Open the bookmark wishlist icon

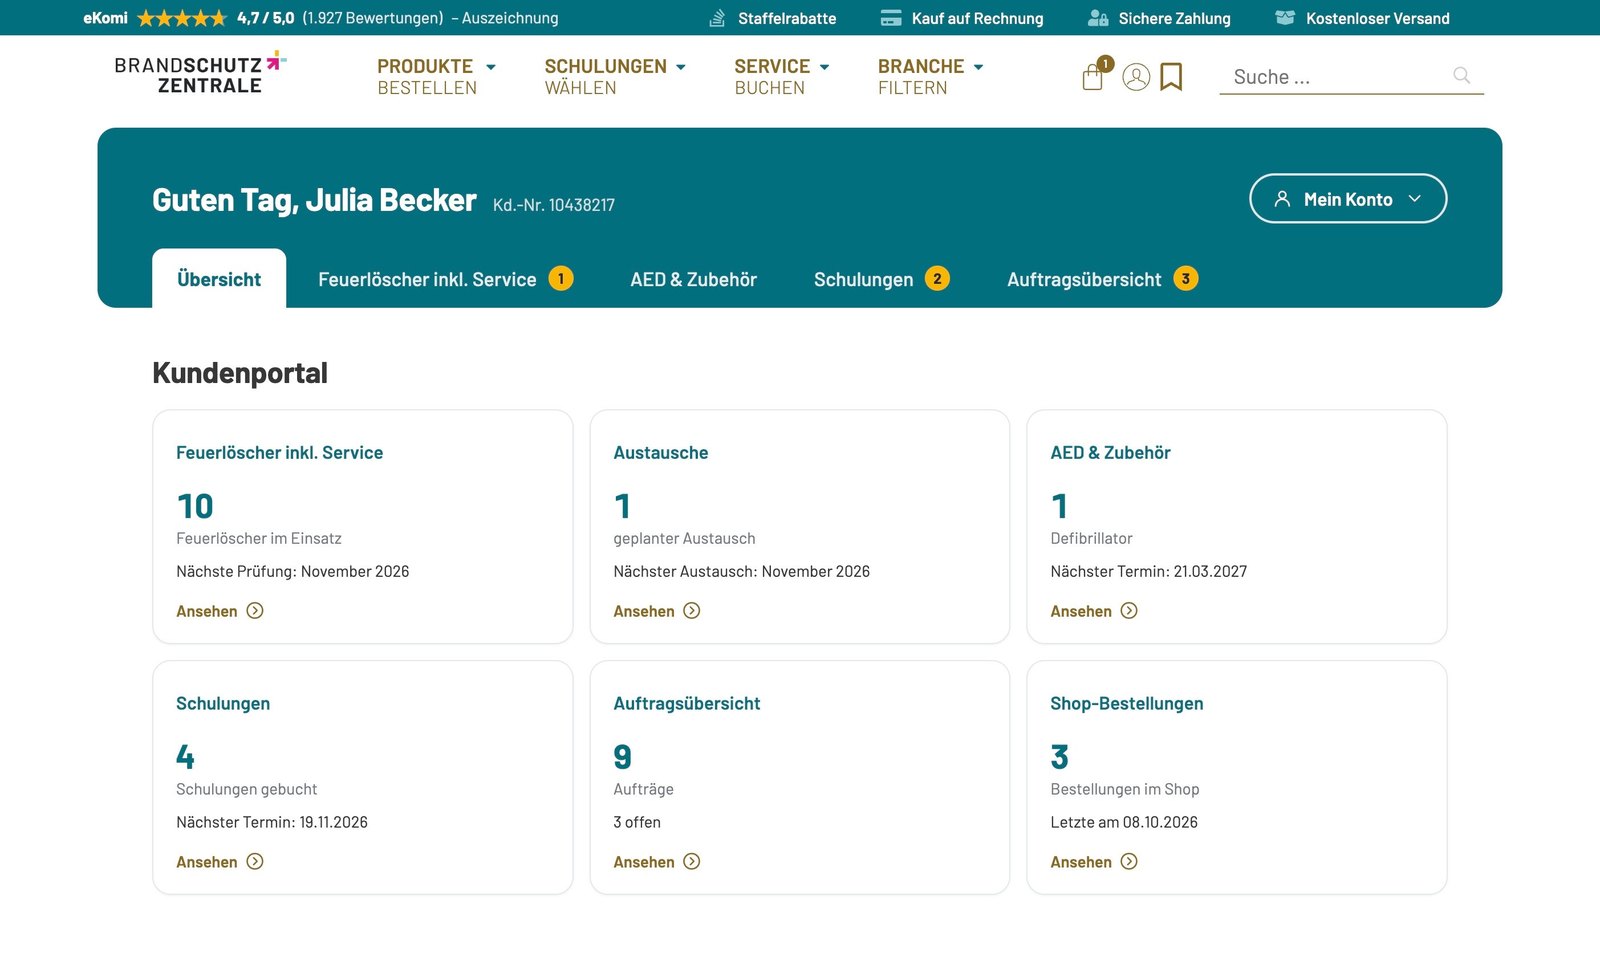click(x=1171, y=77)
